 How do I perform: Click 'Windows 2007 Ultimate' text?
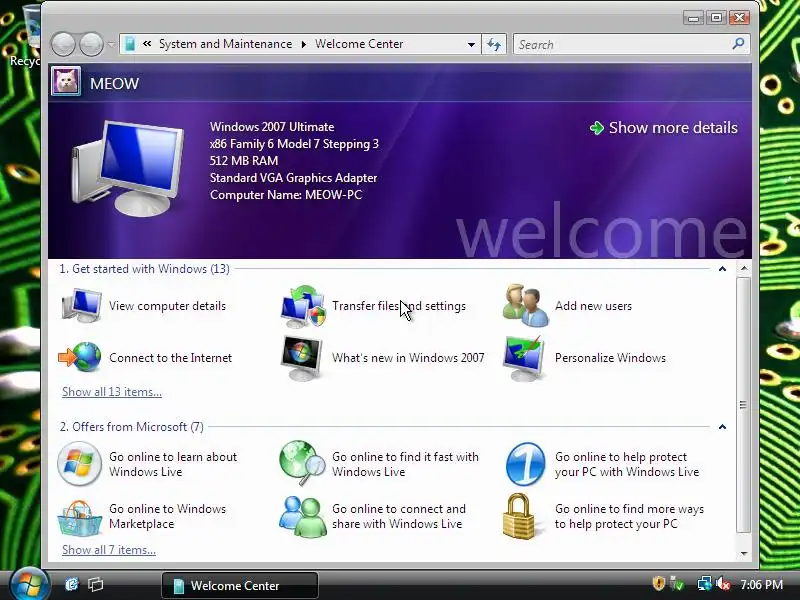(272, 127)
